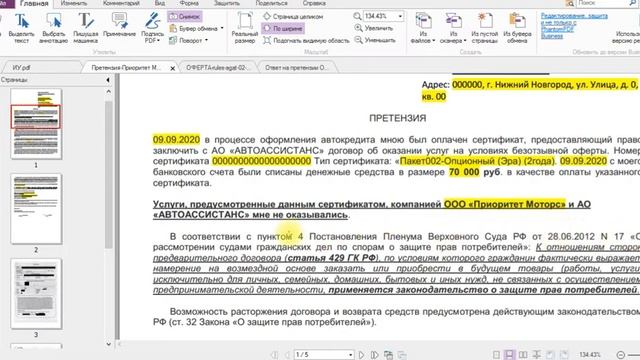Screen dimensions: 640x360
Task: Activate the Выбрать аннотацию tool
Action: (x=53, y=29)
